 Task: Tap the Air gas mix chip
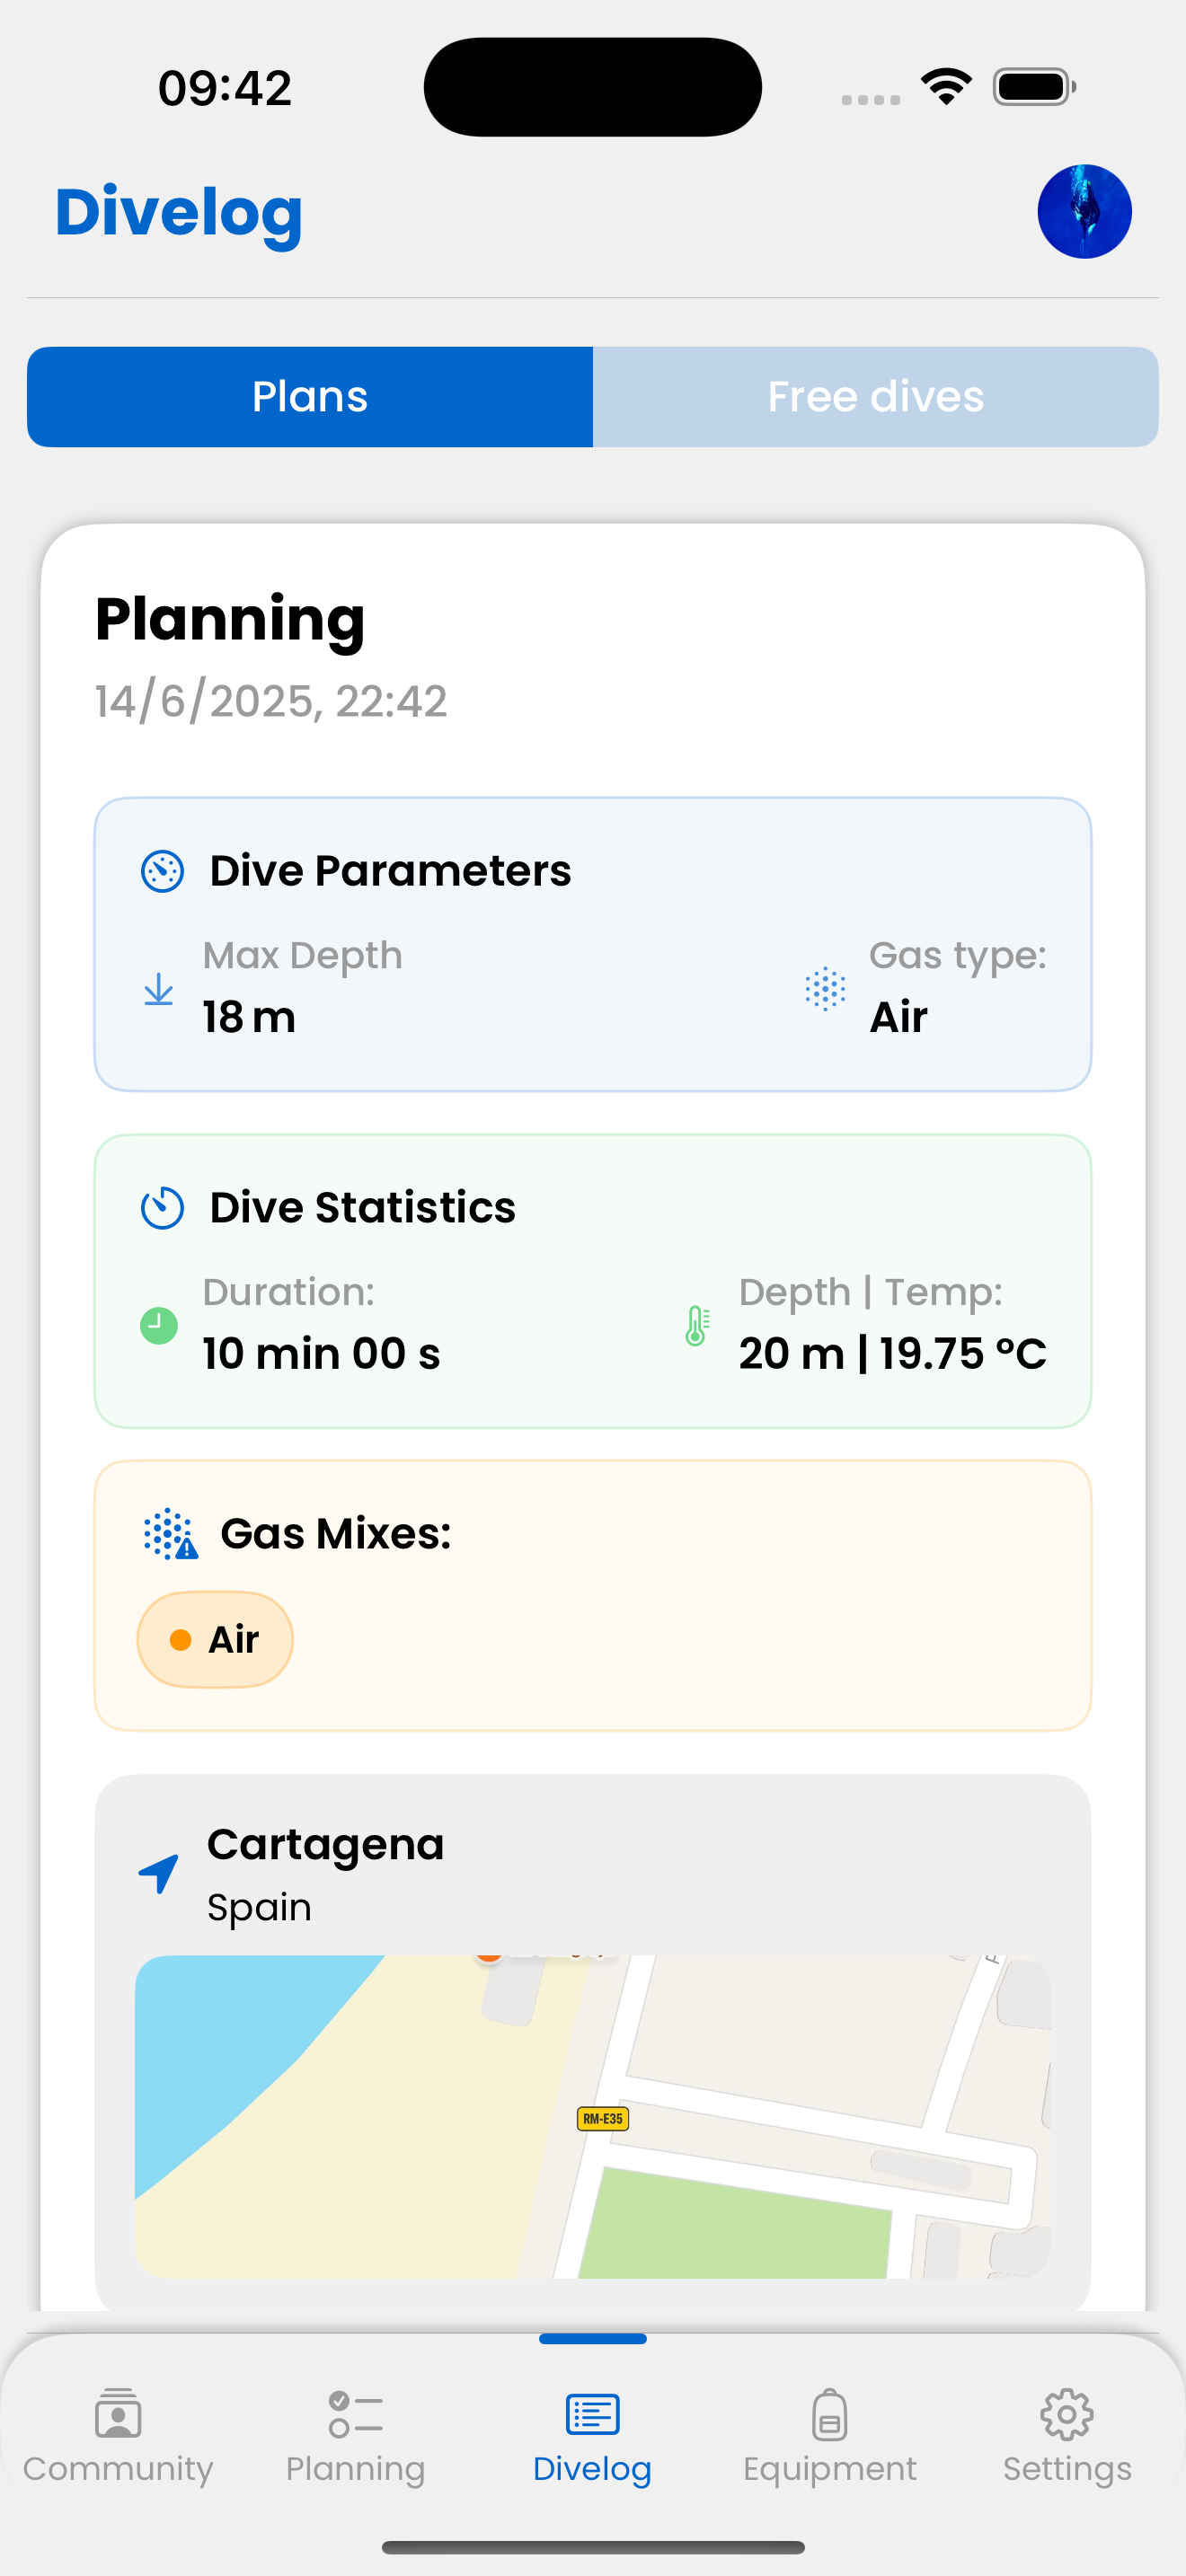tap(215, 1640)
